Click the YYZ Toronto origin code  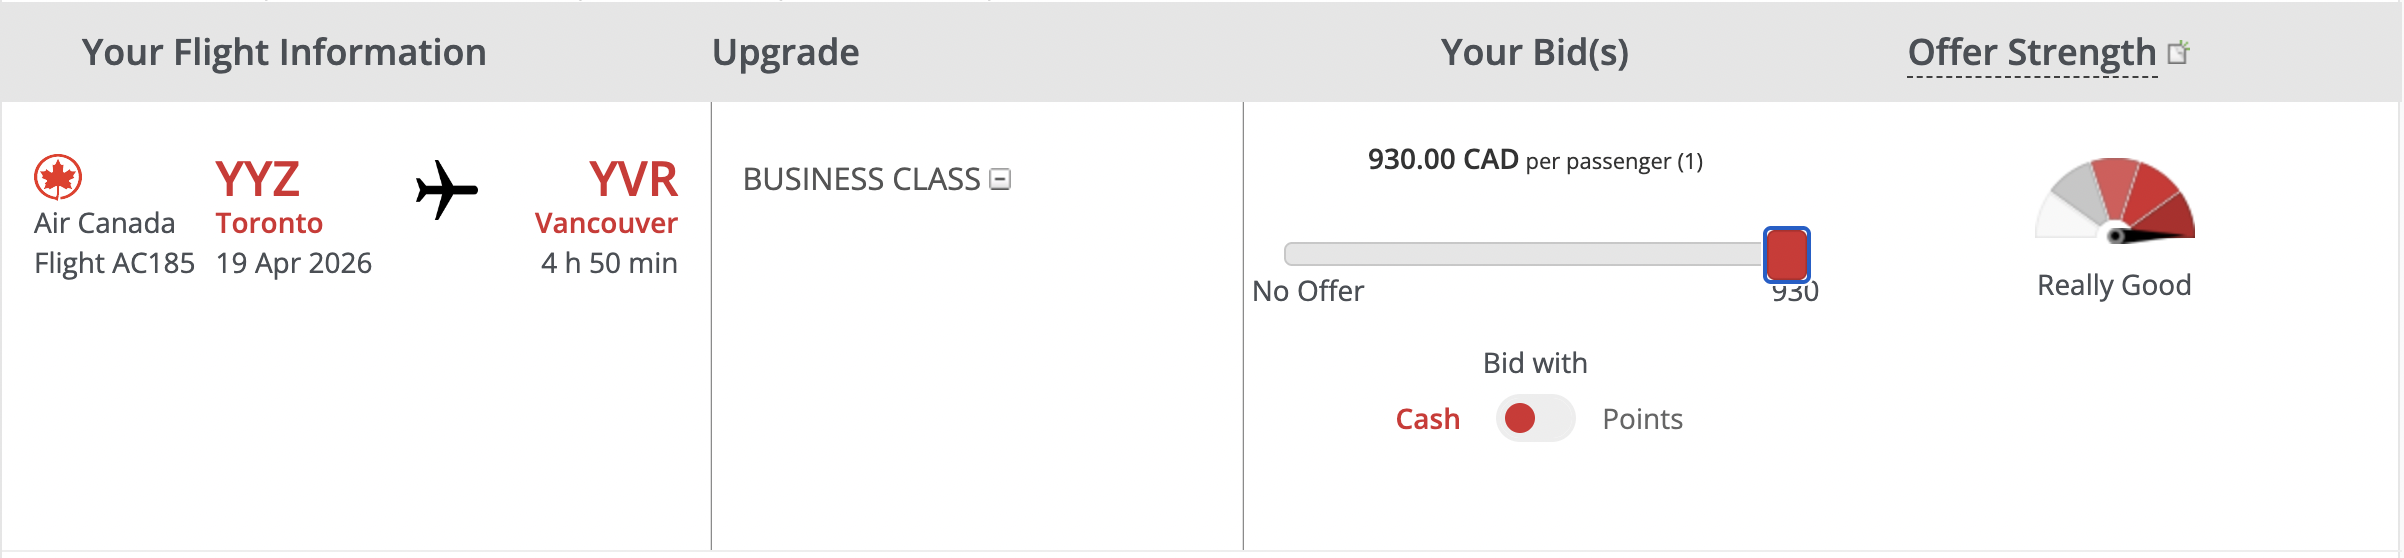(257, 180)
